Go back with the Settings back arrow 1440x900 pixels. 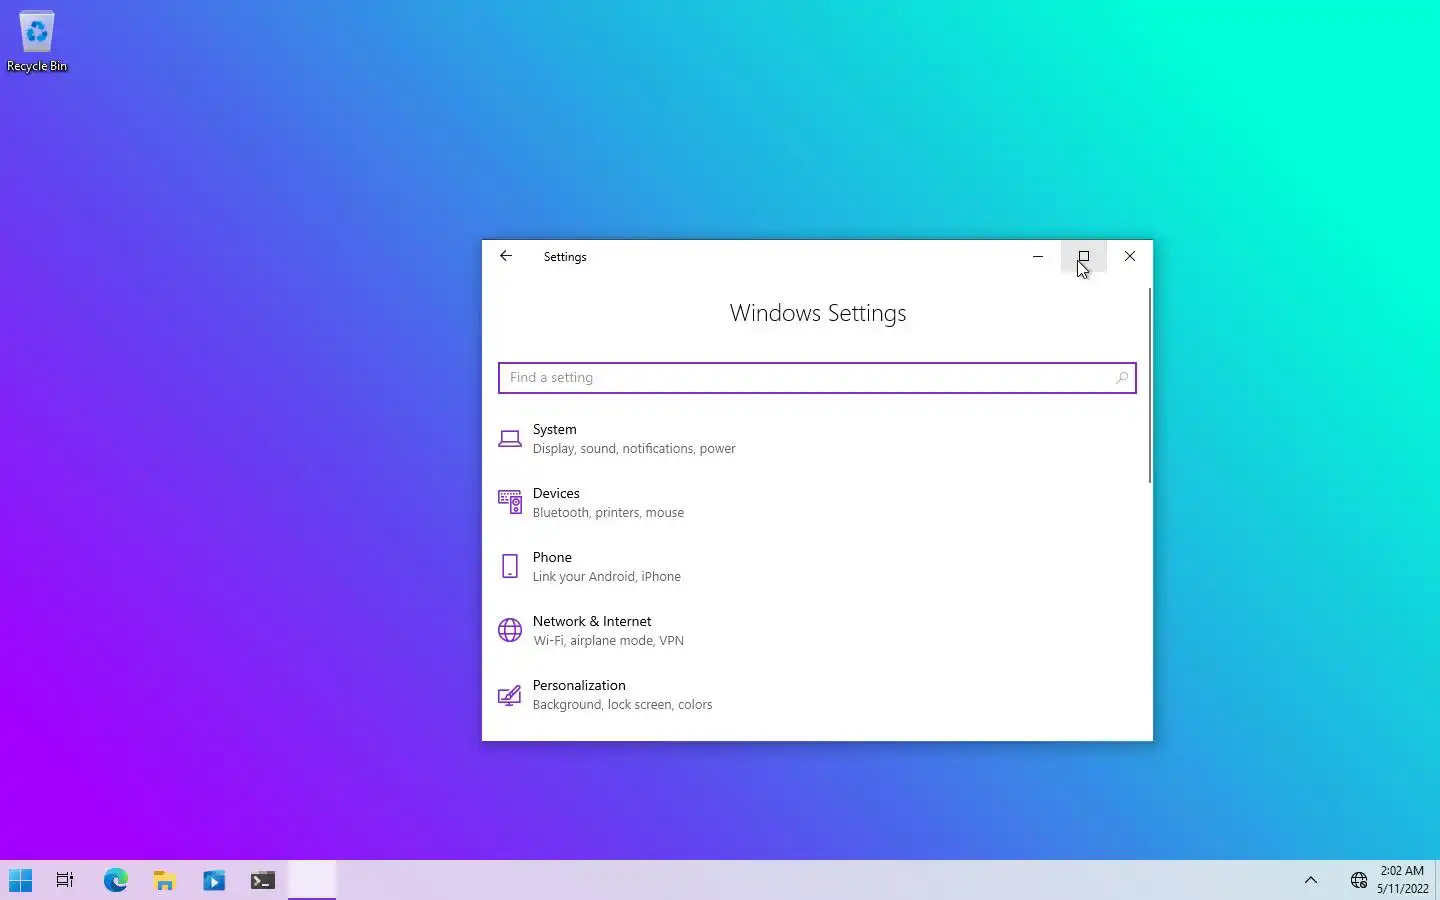[506, 256]
